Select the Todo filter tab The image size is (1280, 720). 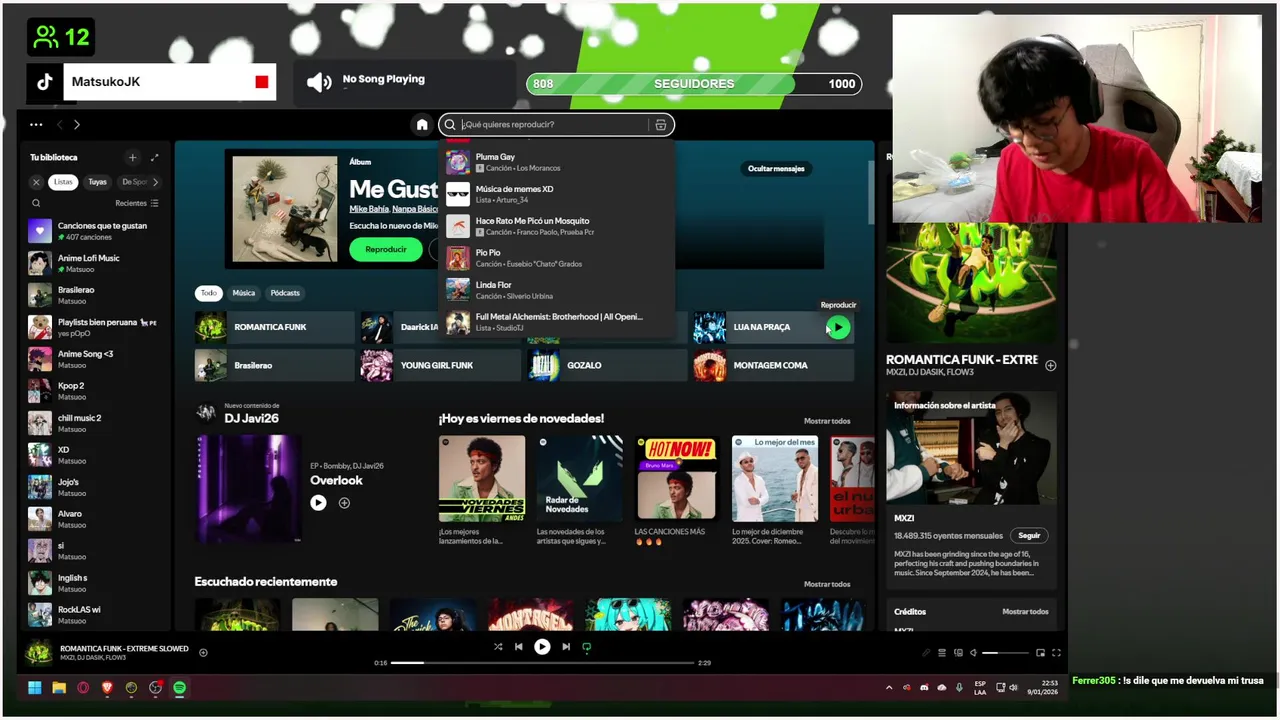[208, 293]
